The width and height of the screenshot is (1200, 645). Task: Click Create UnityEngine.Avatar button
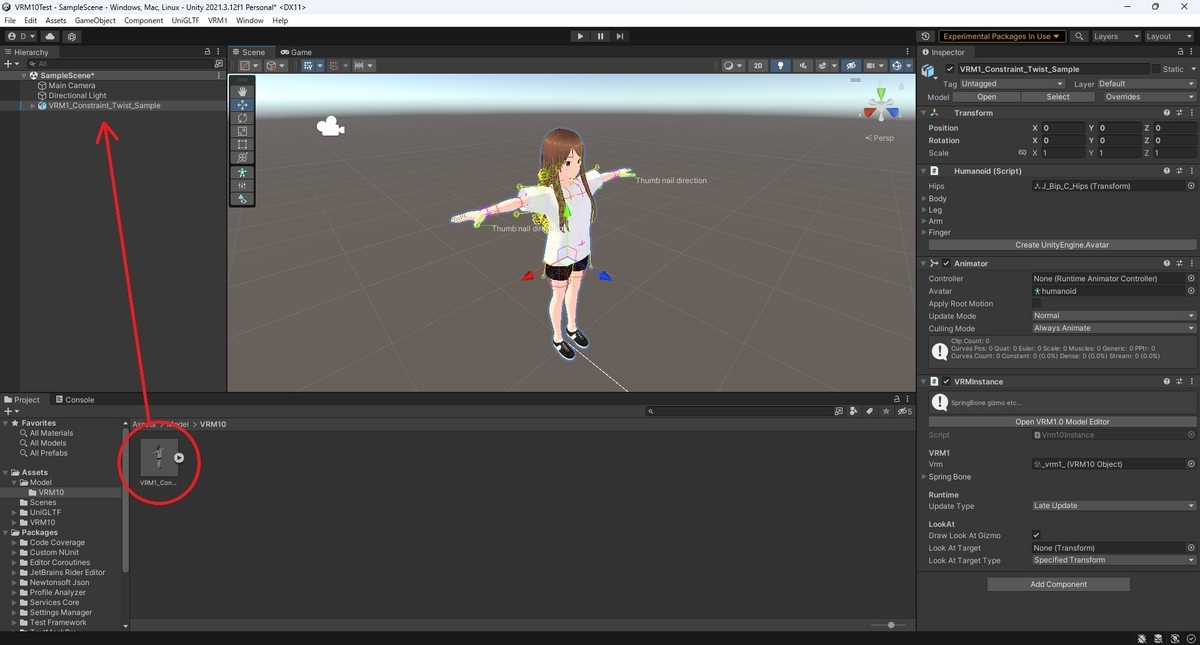[1061, 245]
